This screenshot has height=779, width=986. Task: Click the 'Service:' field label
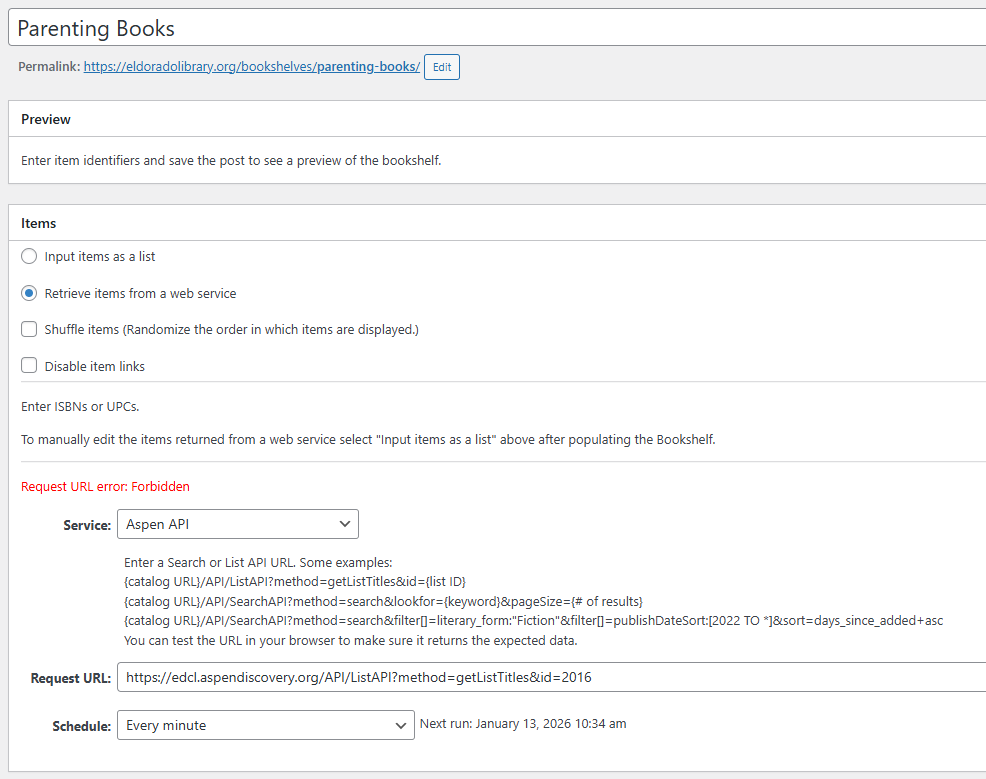(86, 525)
